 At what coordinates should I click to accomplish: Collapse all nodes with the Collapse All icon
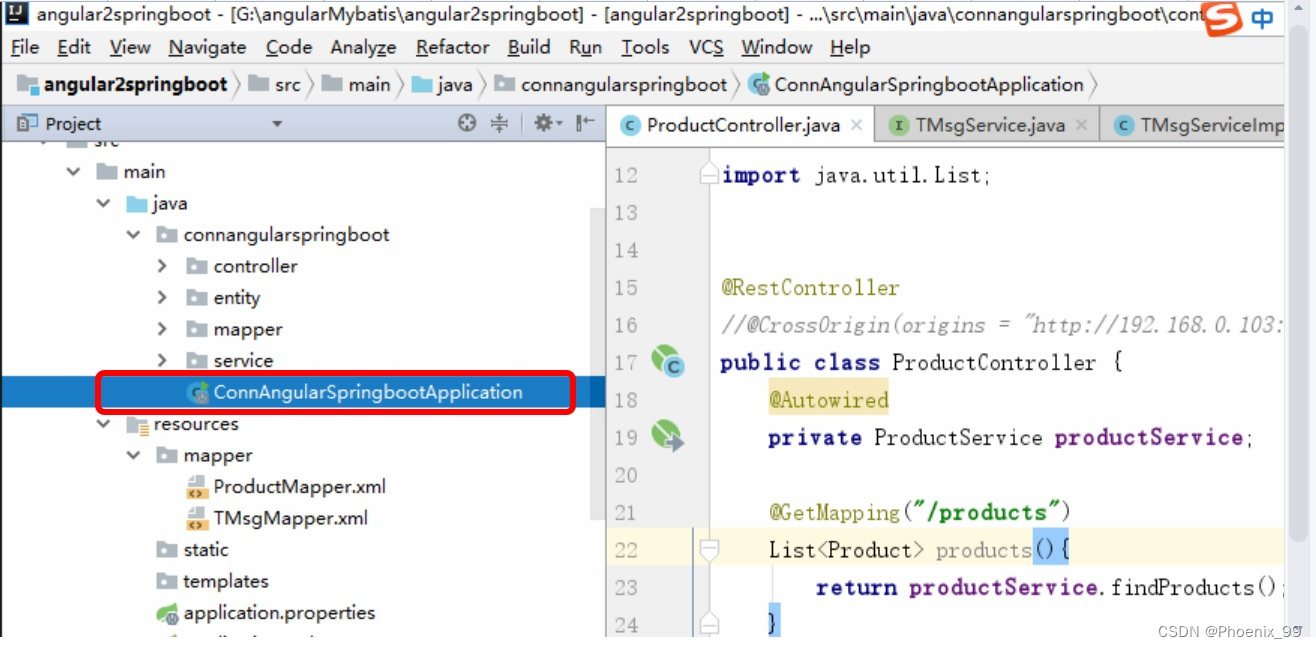(499, 123)
